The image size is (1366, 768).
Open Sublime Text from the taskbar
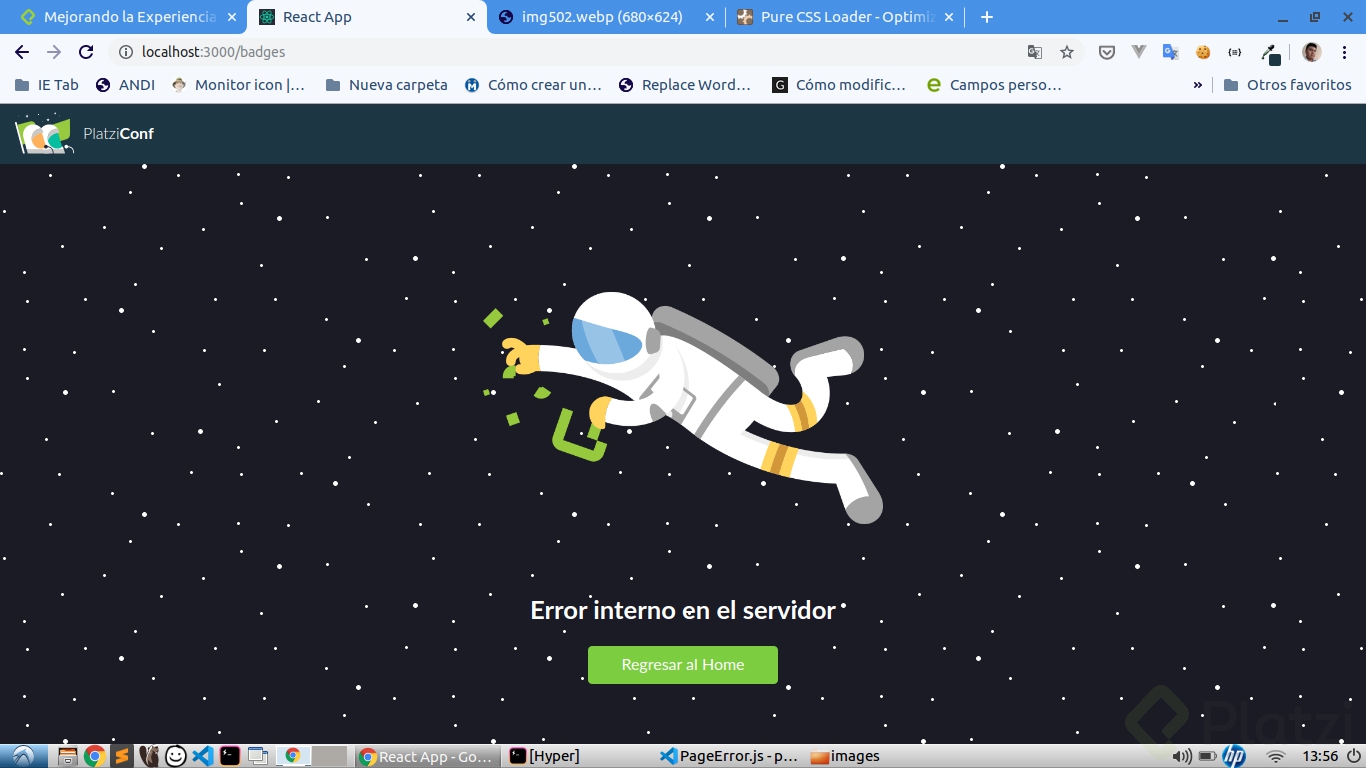pos(122,755)
